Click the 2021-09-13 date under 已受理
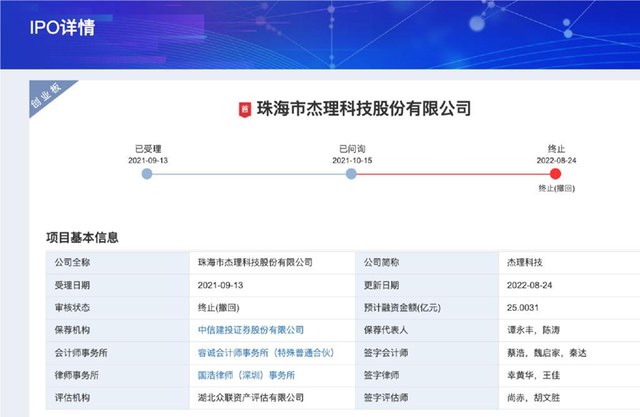 click(x=148, y=160)
